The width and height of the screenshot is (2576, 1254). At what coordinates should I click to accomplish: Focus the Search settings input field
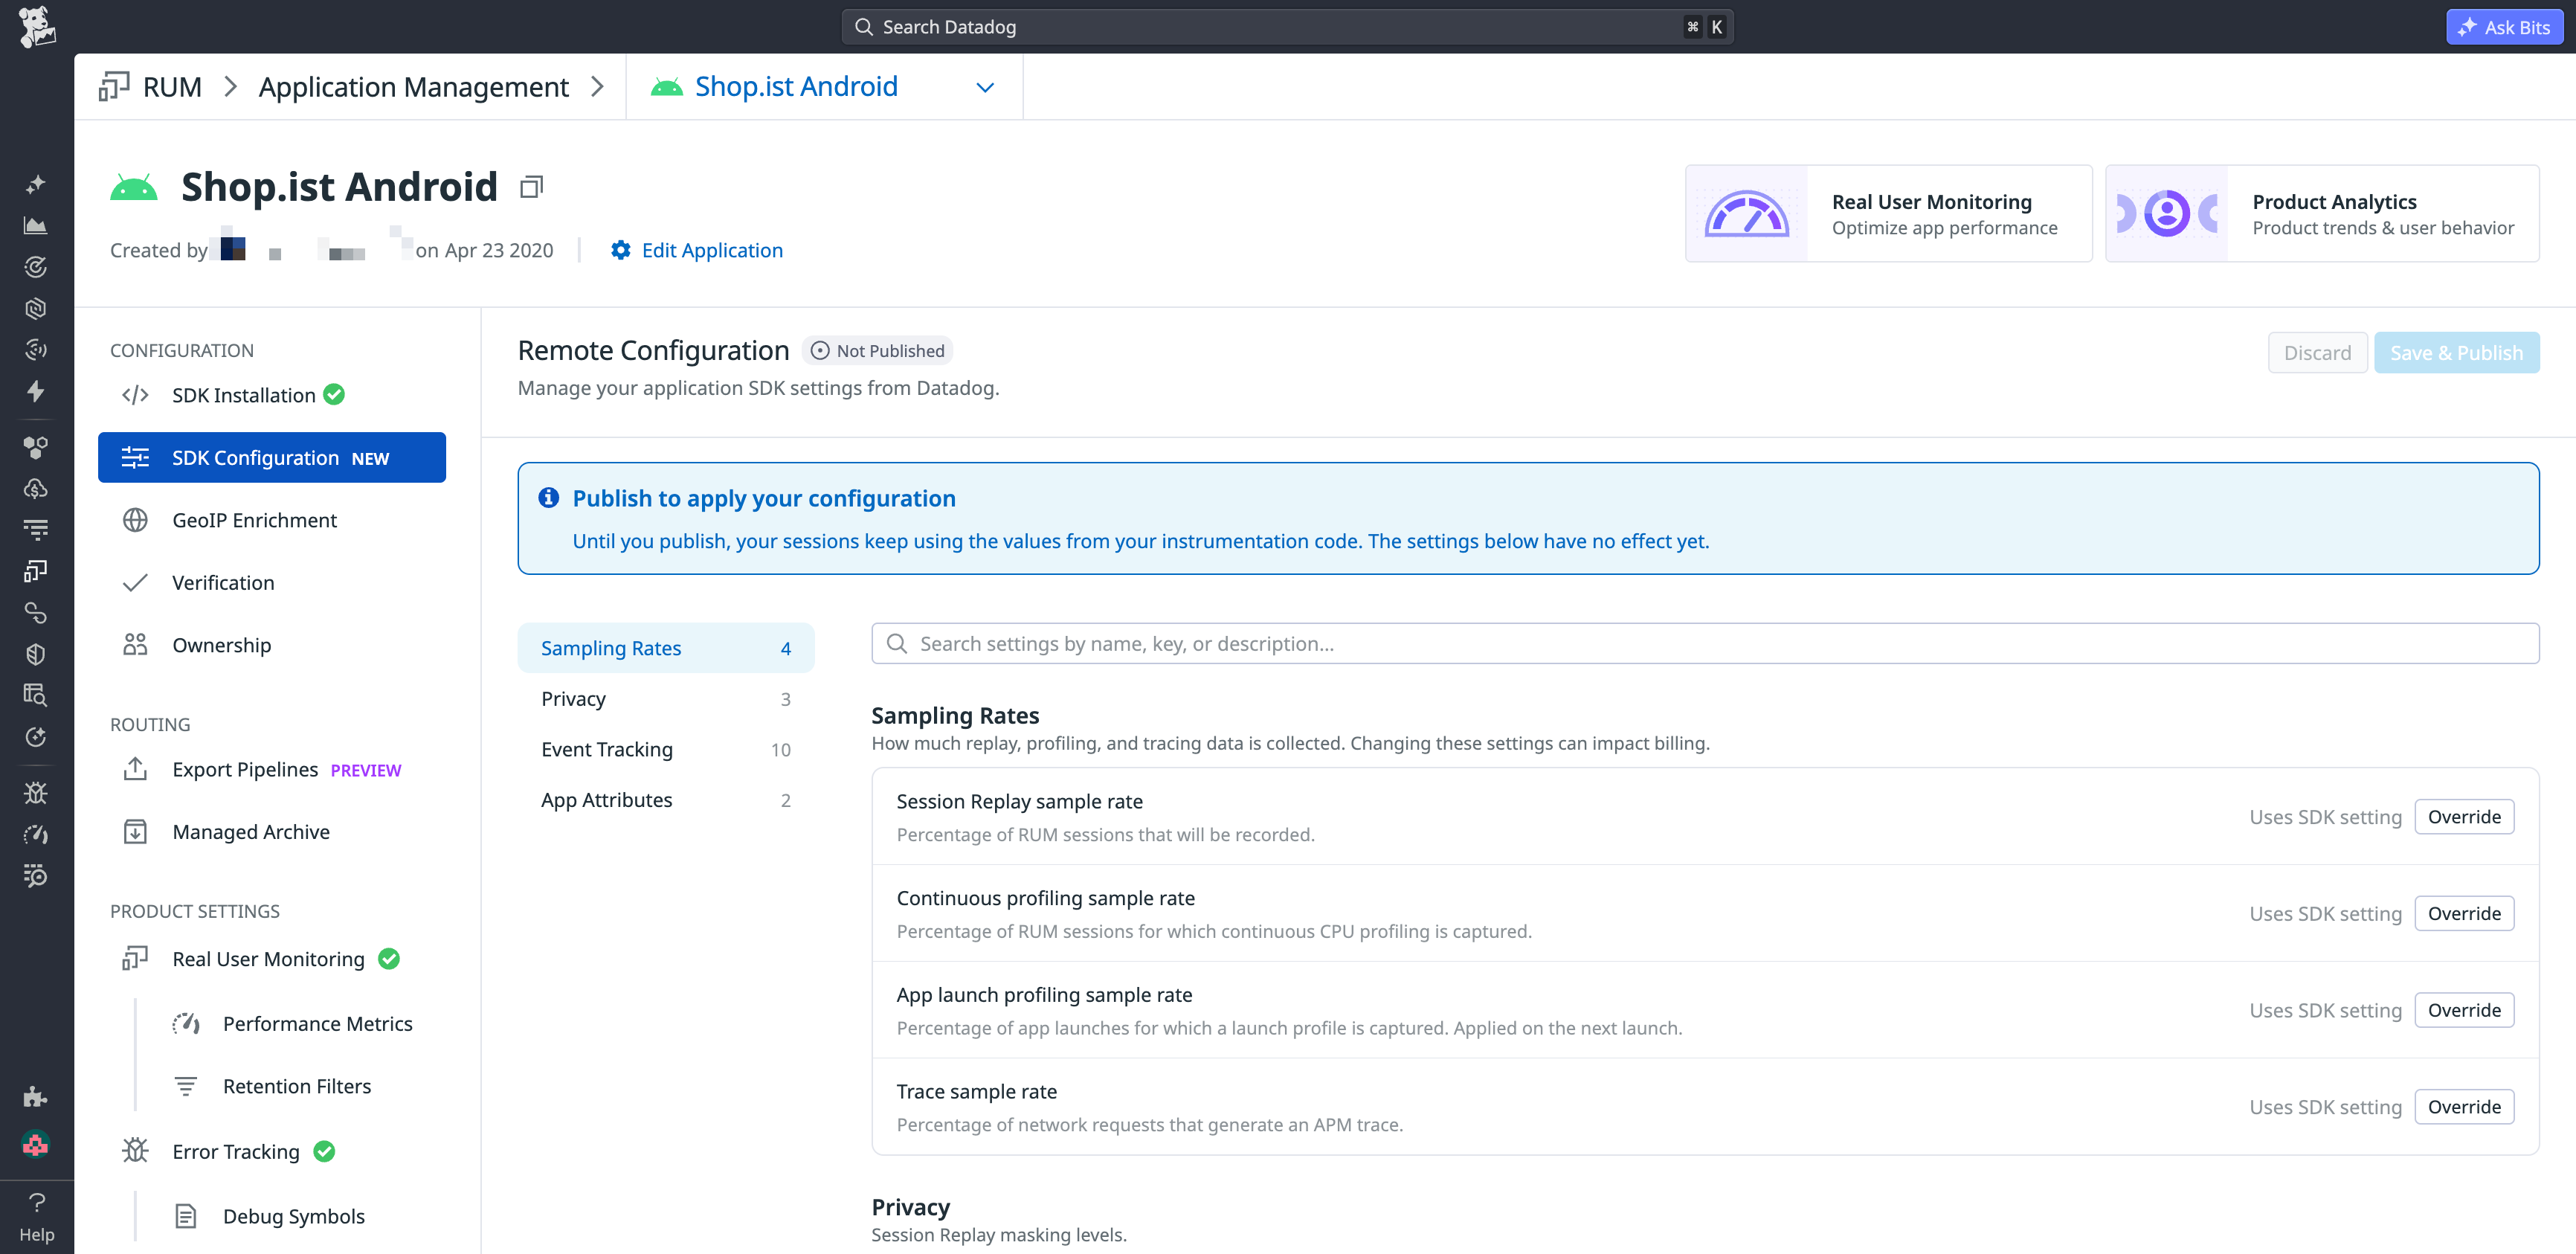pos(1705,643)
